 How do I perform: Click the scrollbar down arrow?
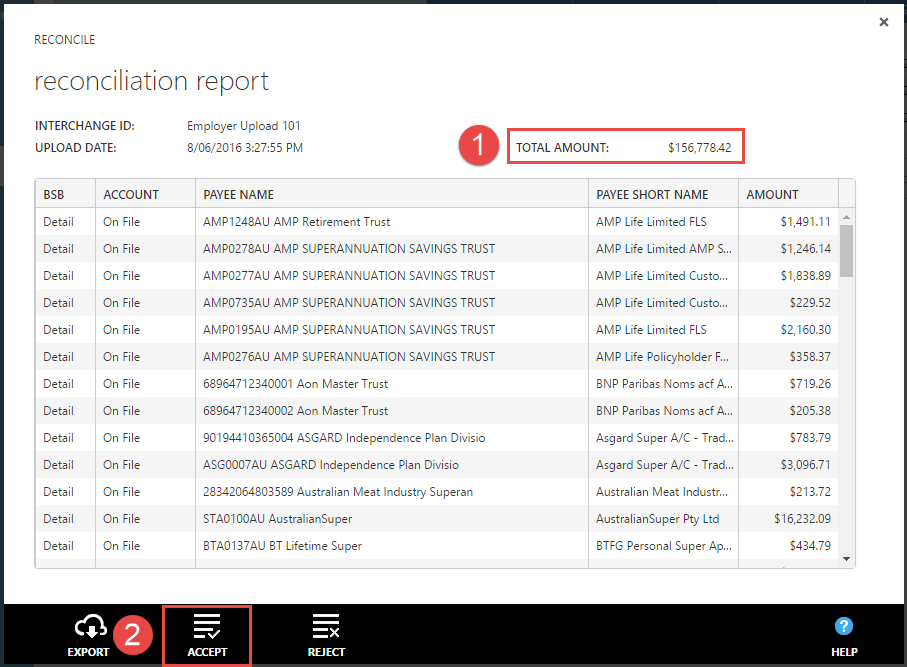point(846,559)
